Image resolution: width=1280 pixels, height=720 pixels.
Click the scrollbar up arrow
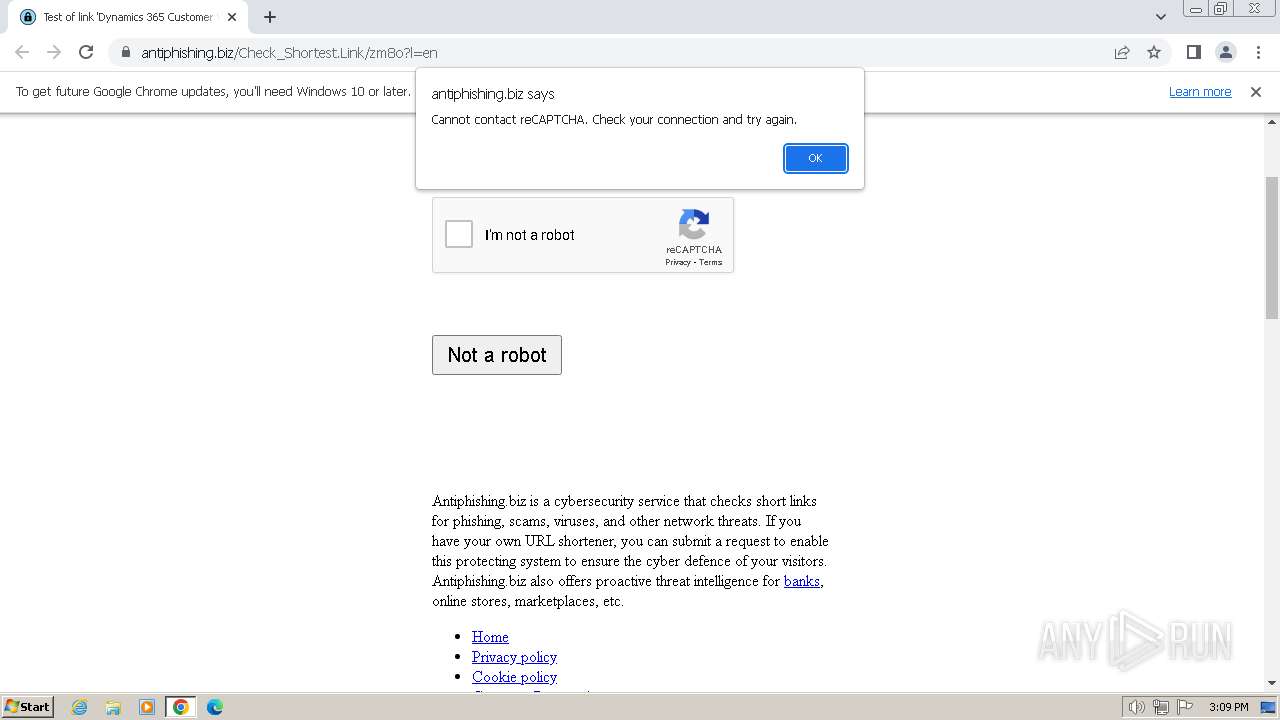coord(1272,121)
